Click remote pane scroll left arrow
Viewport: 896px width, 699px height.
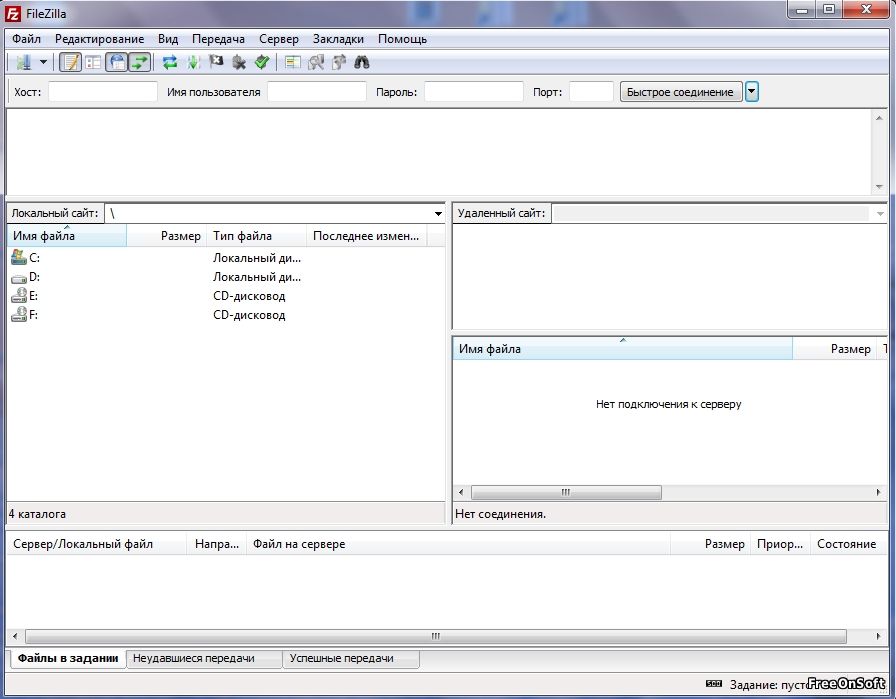pyautogui.click(x=461, y=492)
